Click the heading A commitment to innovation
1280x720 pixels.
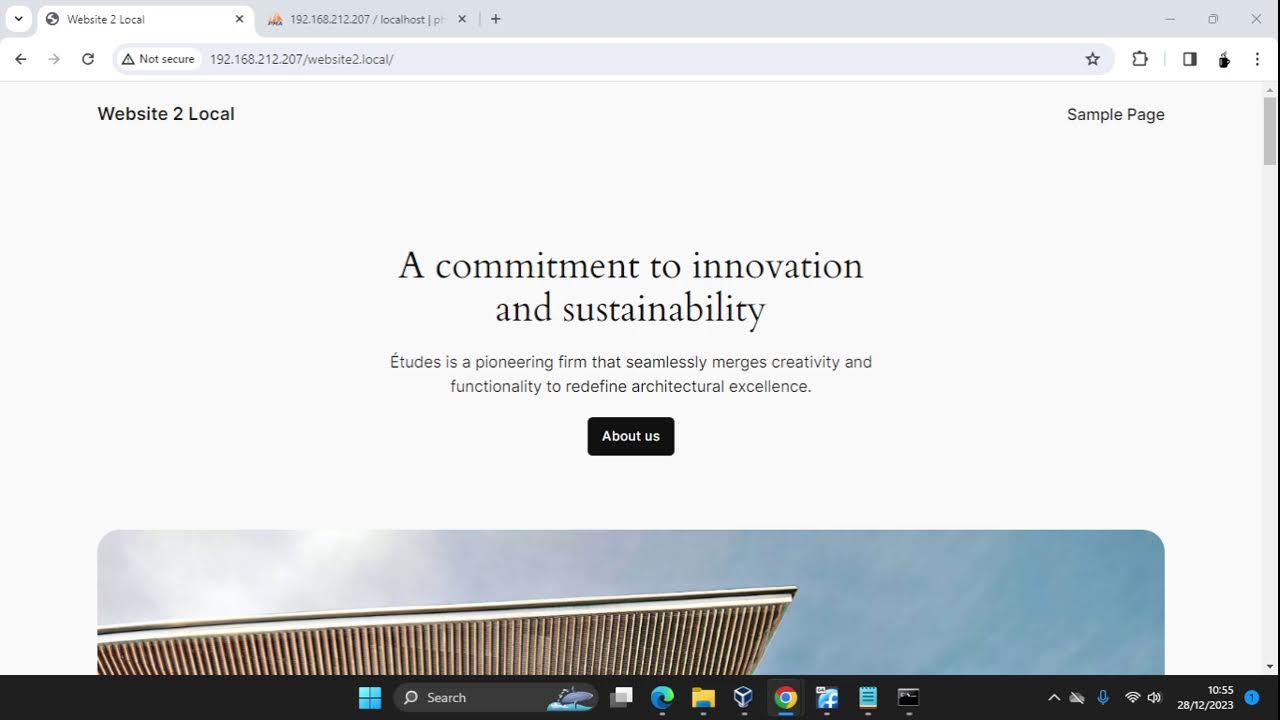click(x=631, y=287)
